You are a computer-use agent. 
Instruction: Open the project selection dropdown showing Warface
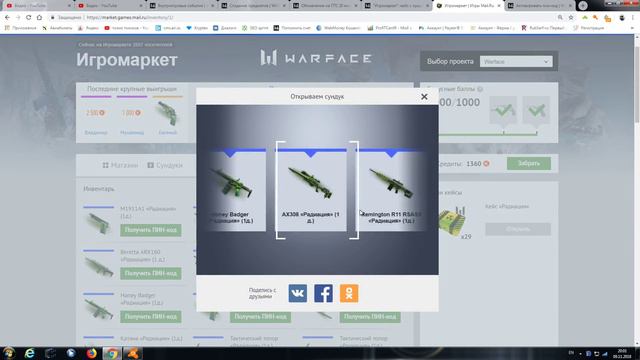point(516,62)
